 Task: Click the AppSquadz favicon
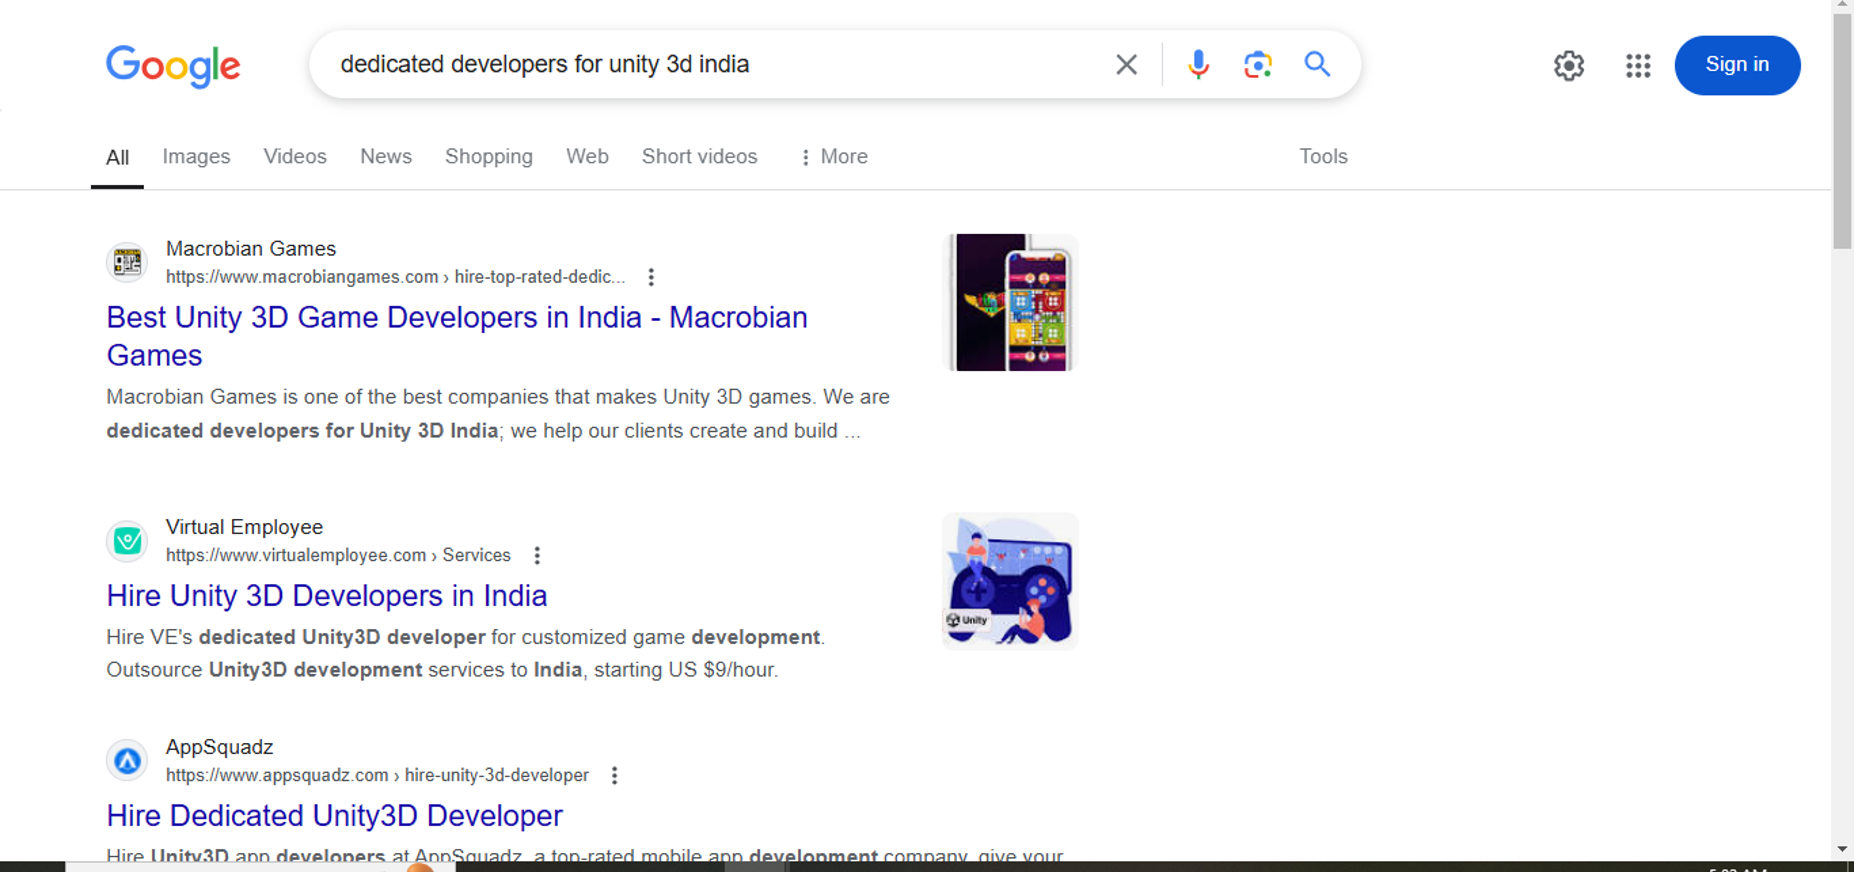pos(127,761)
